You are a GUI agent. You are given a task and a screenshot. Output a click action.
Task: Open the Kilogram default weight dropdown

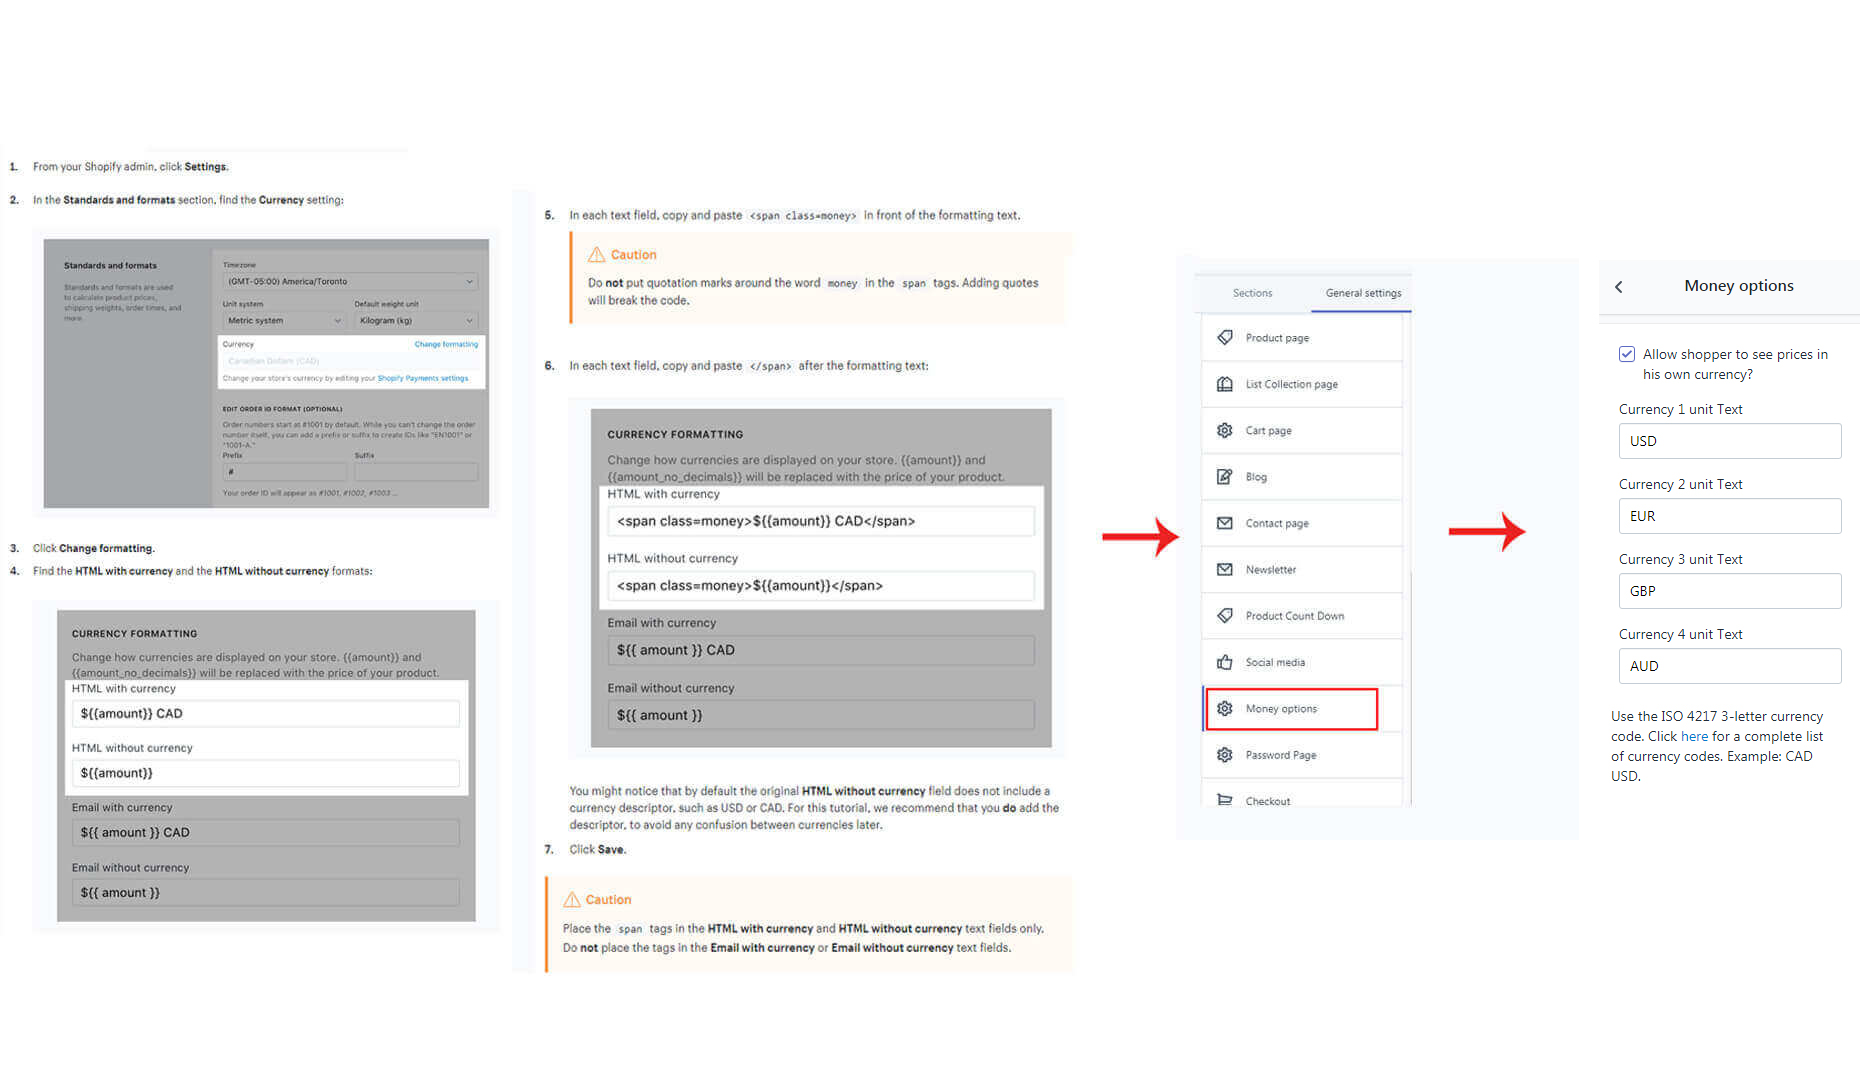(x=415, y=321)
